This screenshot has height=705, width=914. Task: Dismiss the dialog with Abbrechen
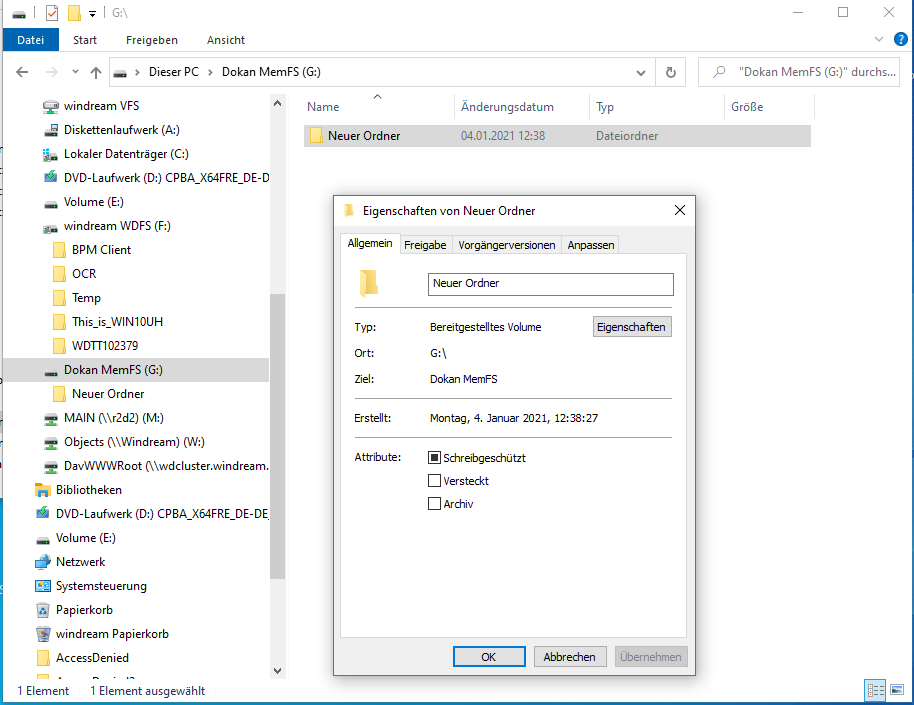pyautogui.click(x=569, y=656)
